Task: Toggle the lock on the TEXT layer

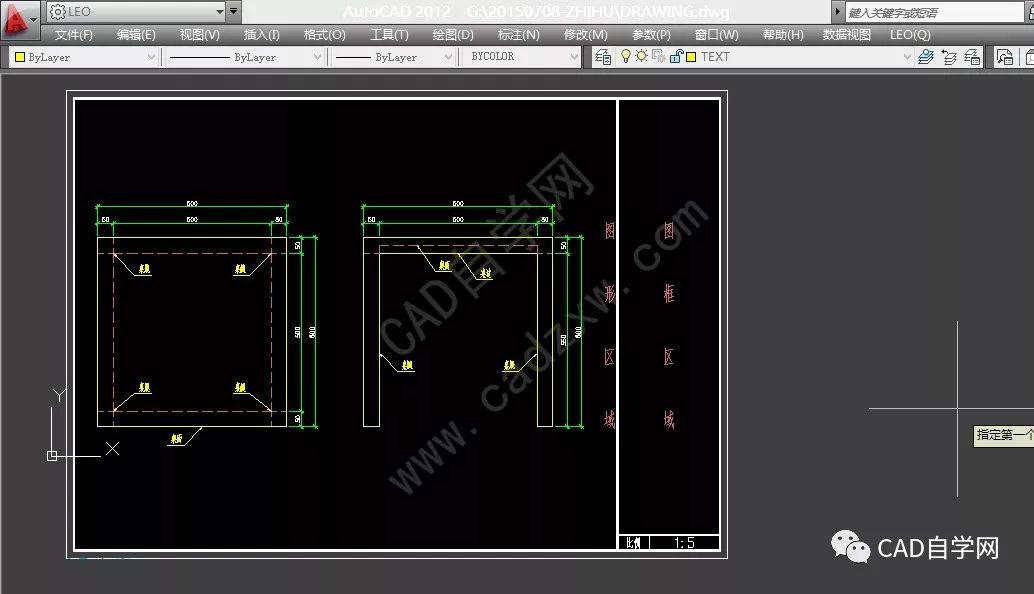Action: pyautogui.click(x=675, y=57)
